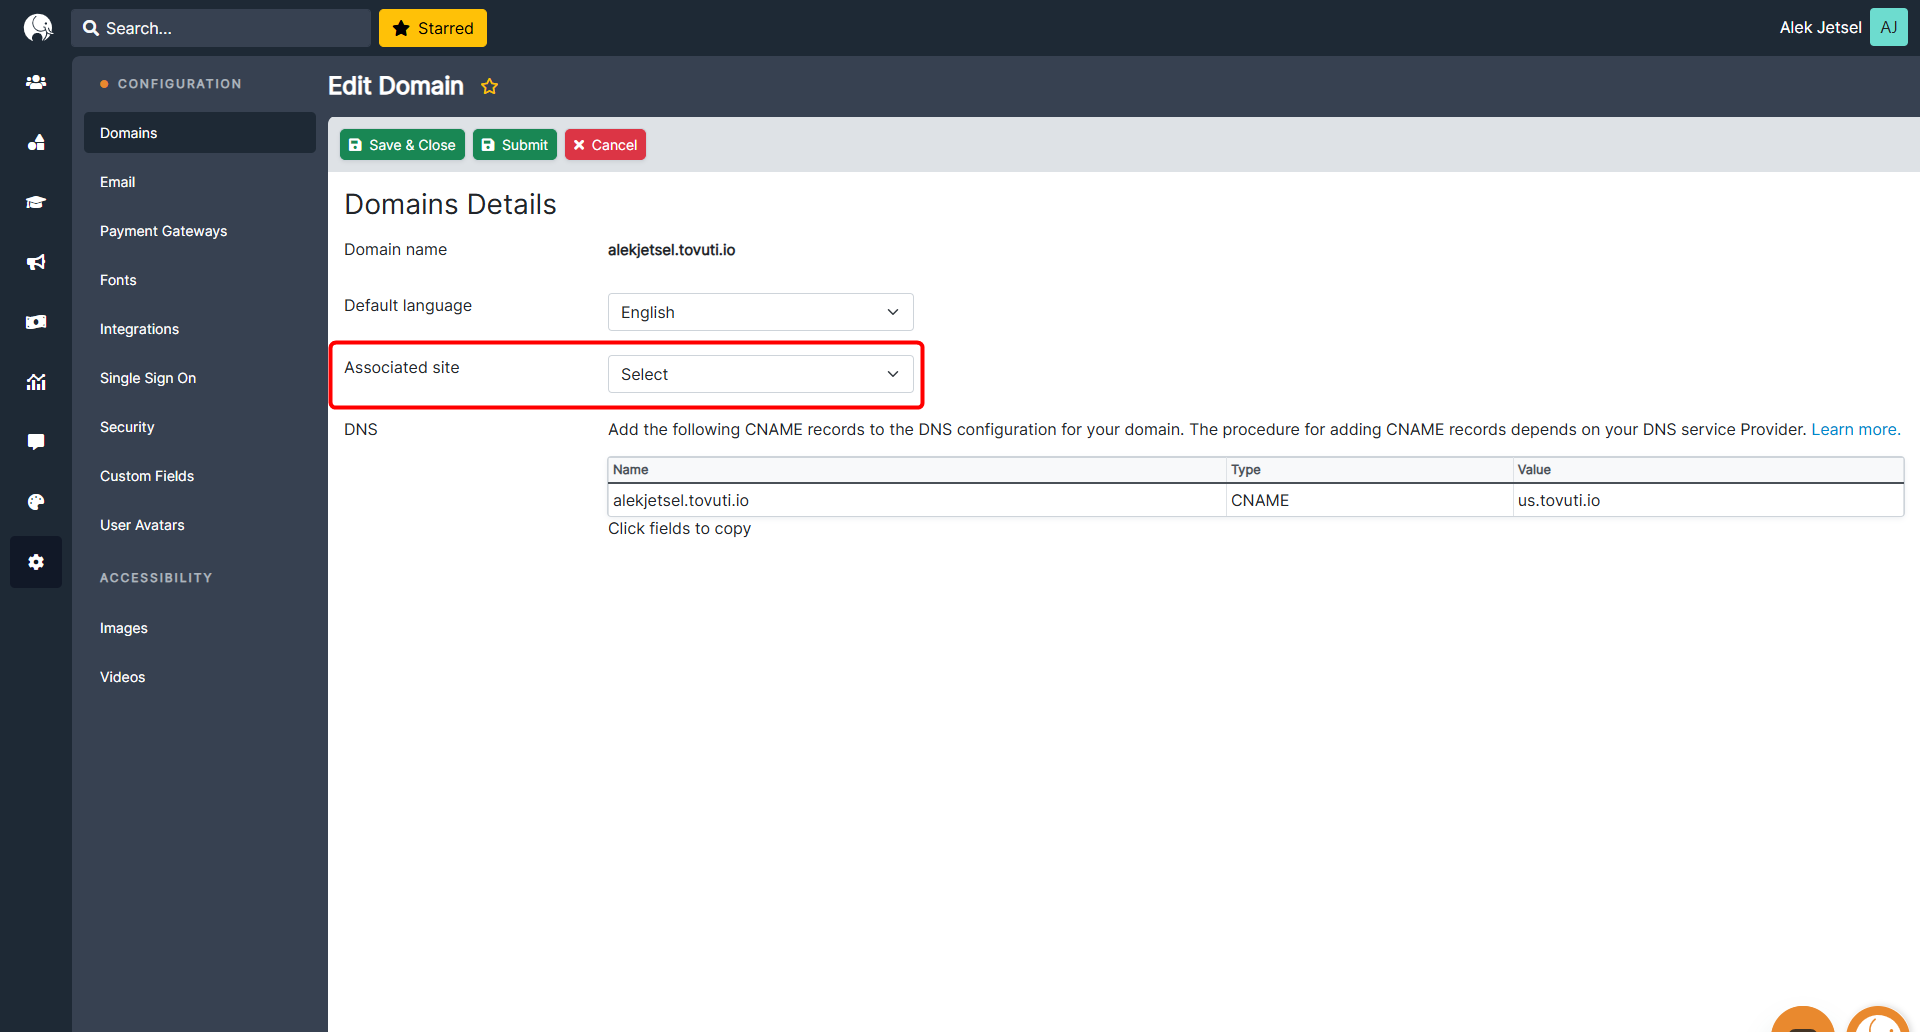The width and height of the screenshot is (1920, 1032).
Task: Open the Alek Jetsel user avatar menu
Action: [x=1888, y=28]
